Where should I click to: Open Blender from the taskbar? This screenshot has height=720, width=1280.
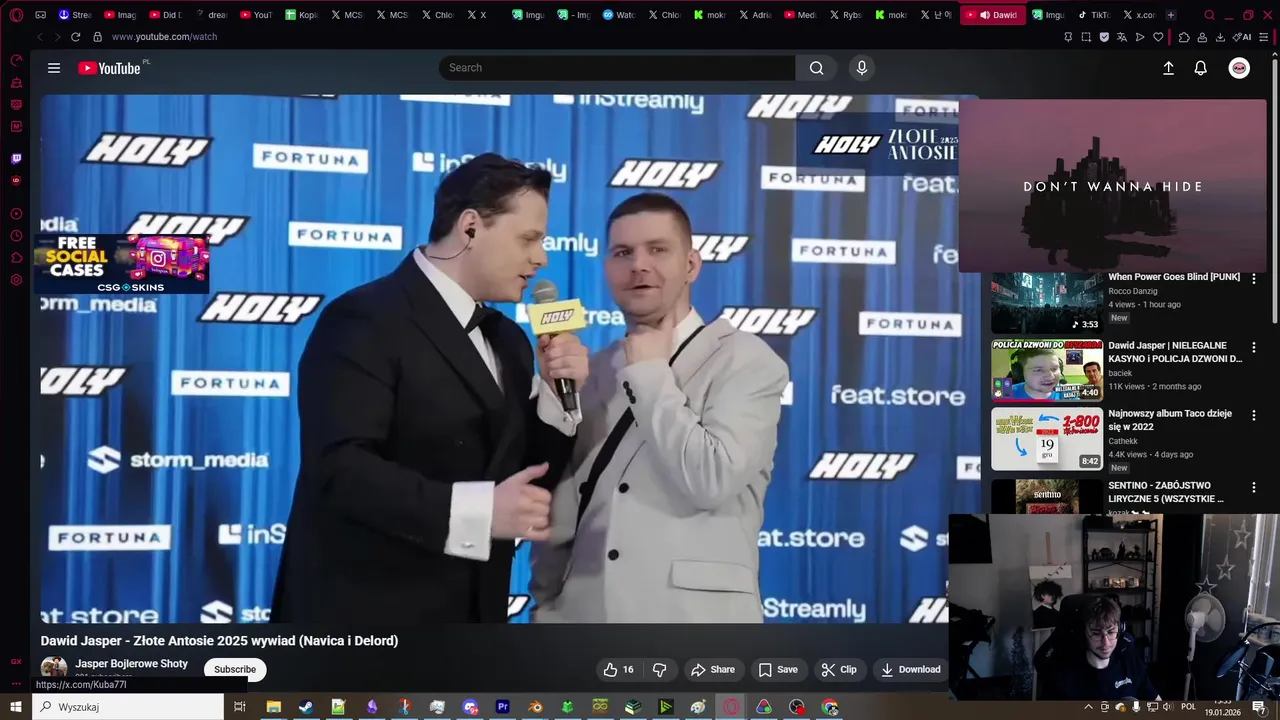click(535, 707)
